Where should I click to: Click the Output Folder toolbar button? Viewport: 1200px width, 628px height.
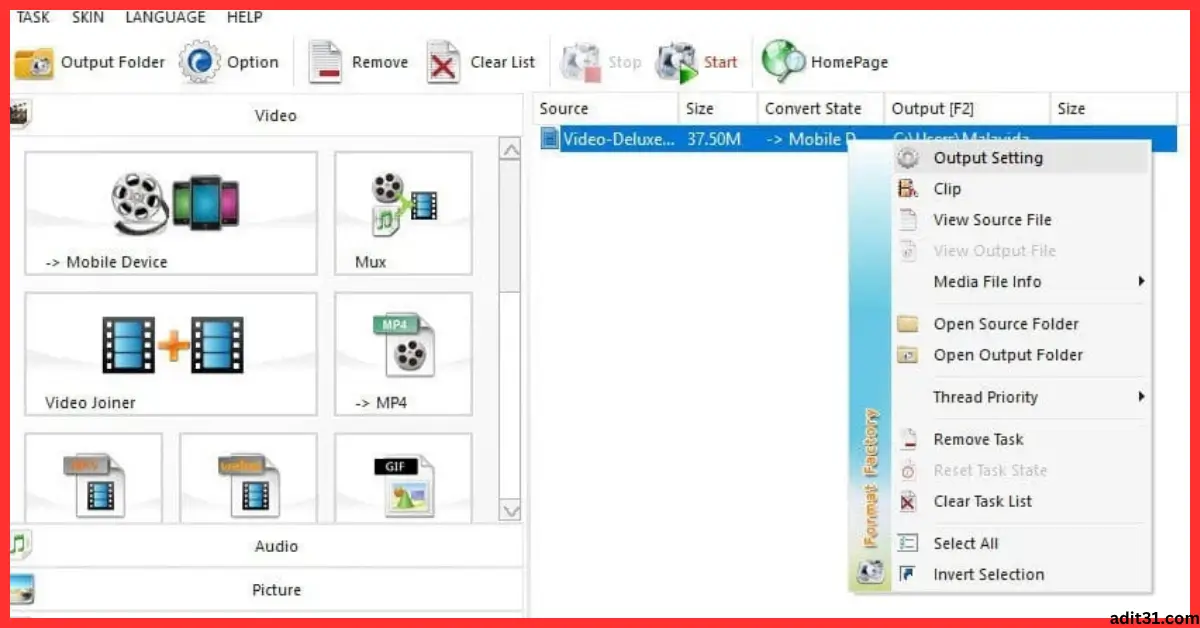pyautogui.click(x=90, y=62)
